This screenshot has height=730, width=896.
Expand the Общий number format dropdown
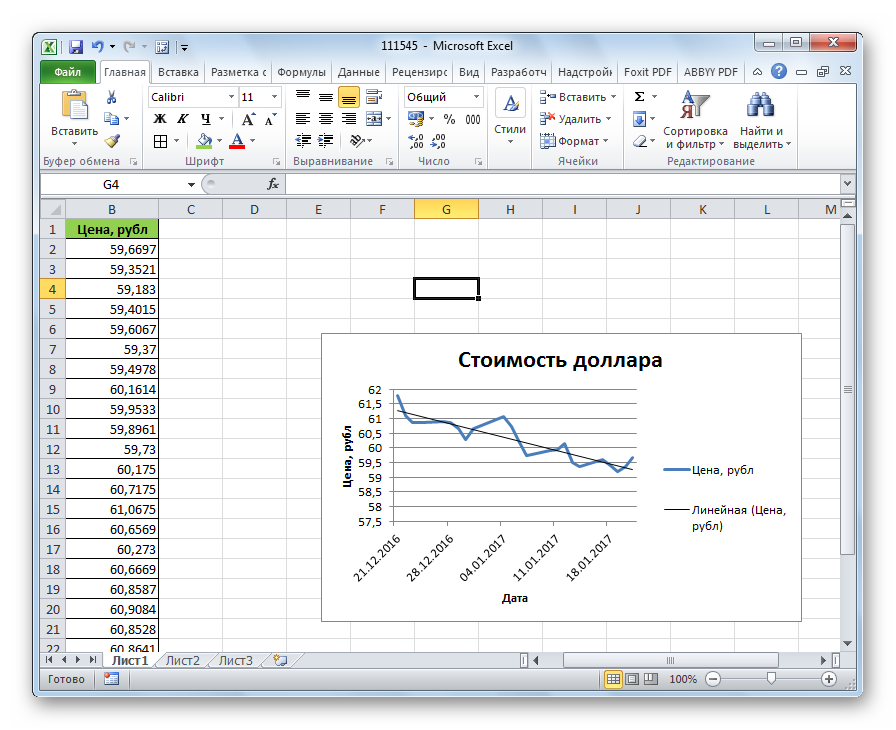(475, 97)
